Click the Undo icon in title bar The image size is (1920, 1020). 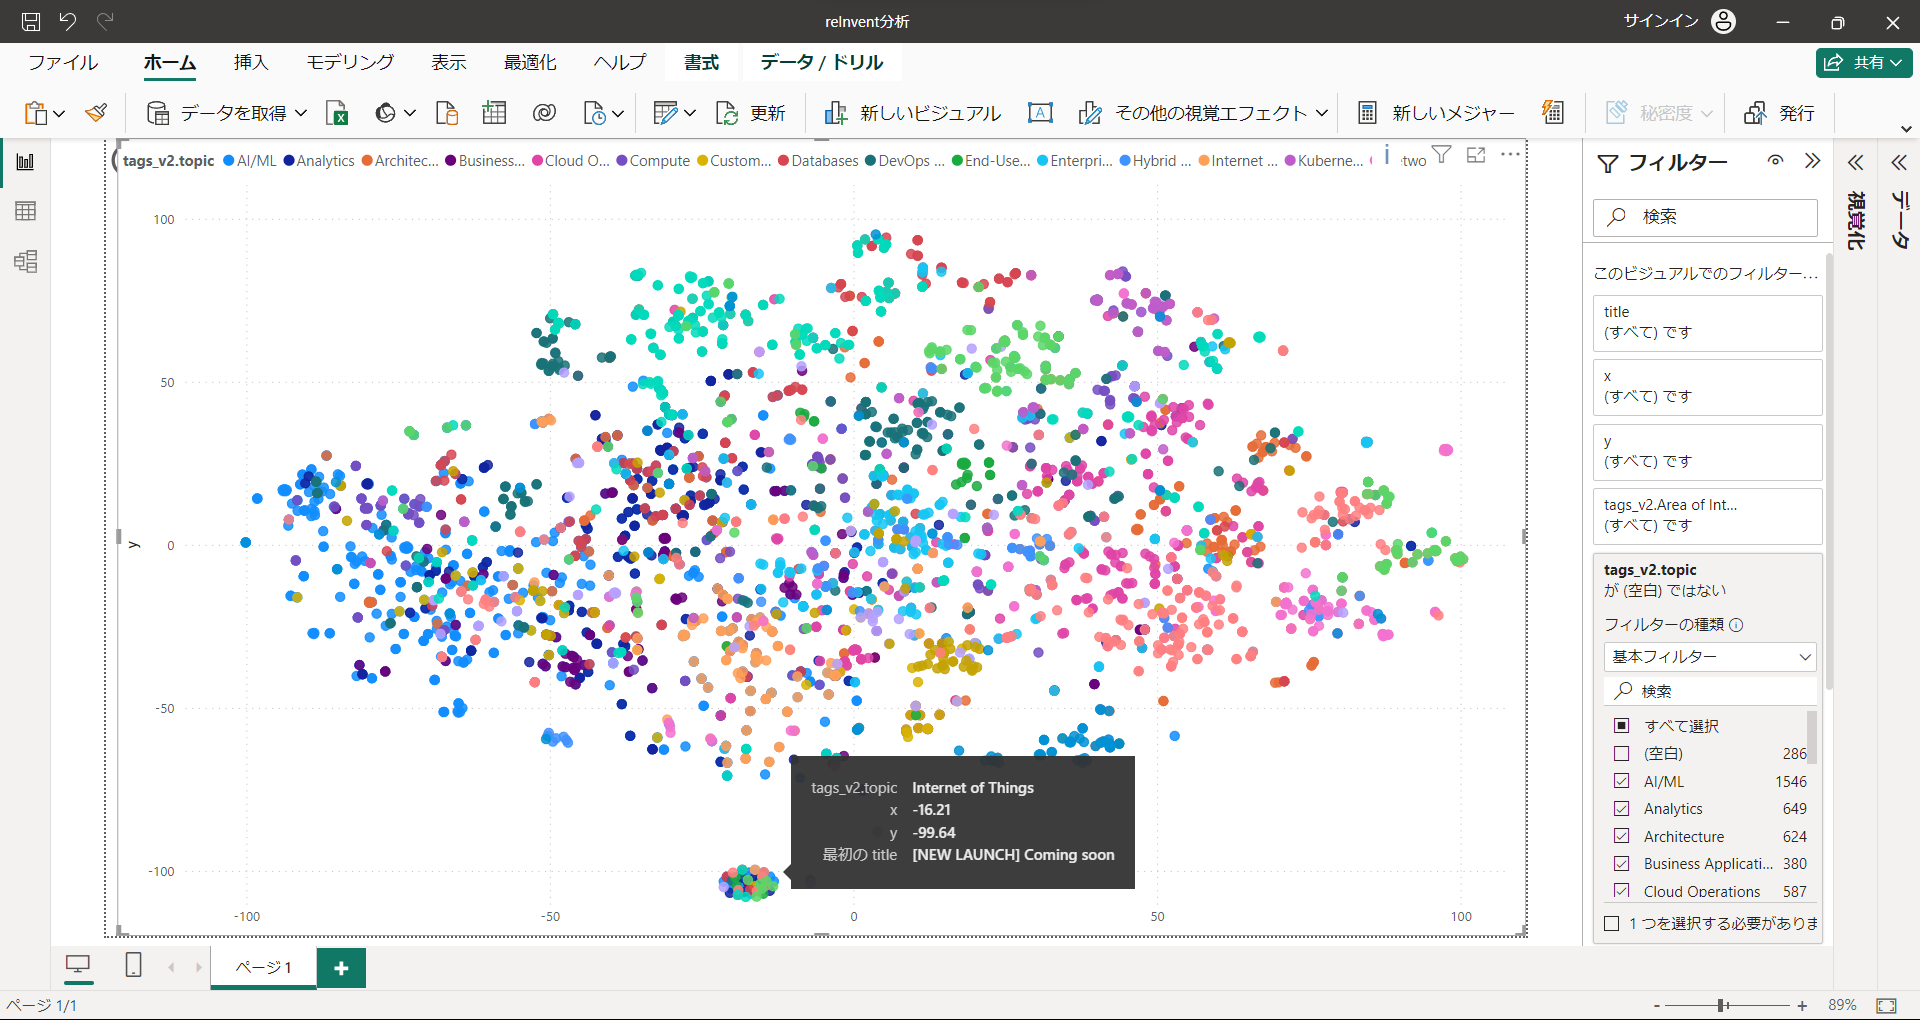coord(68,21)
